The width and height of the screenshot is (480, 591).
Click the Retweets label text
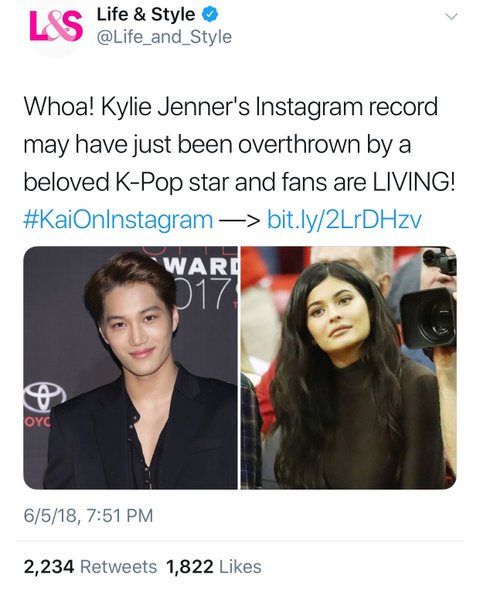[x=119, y=567]
